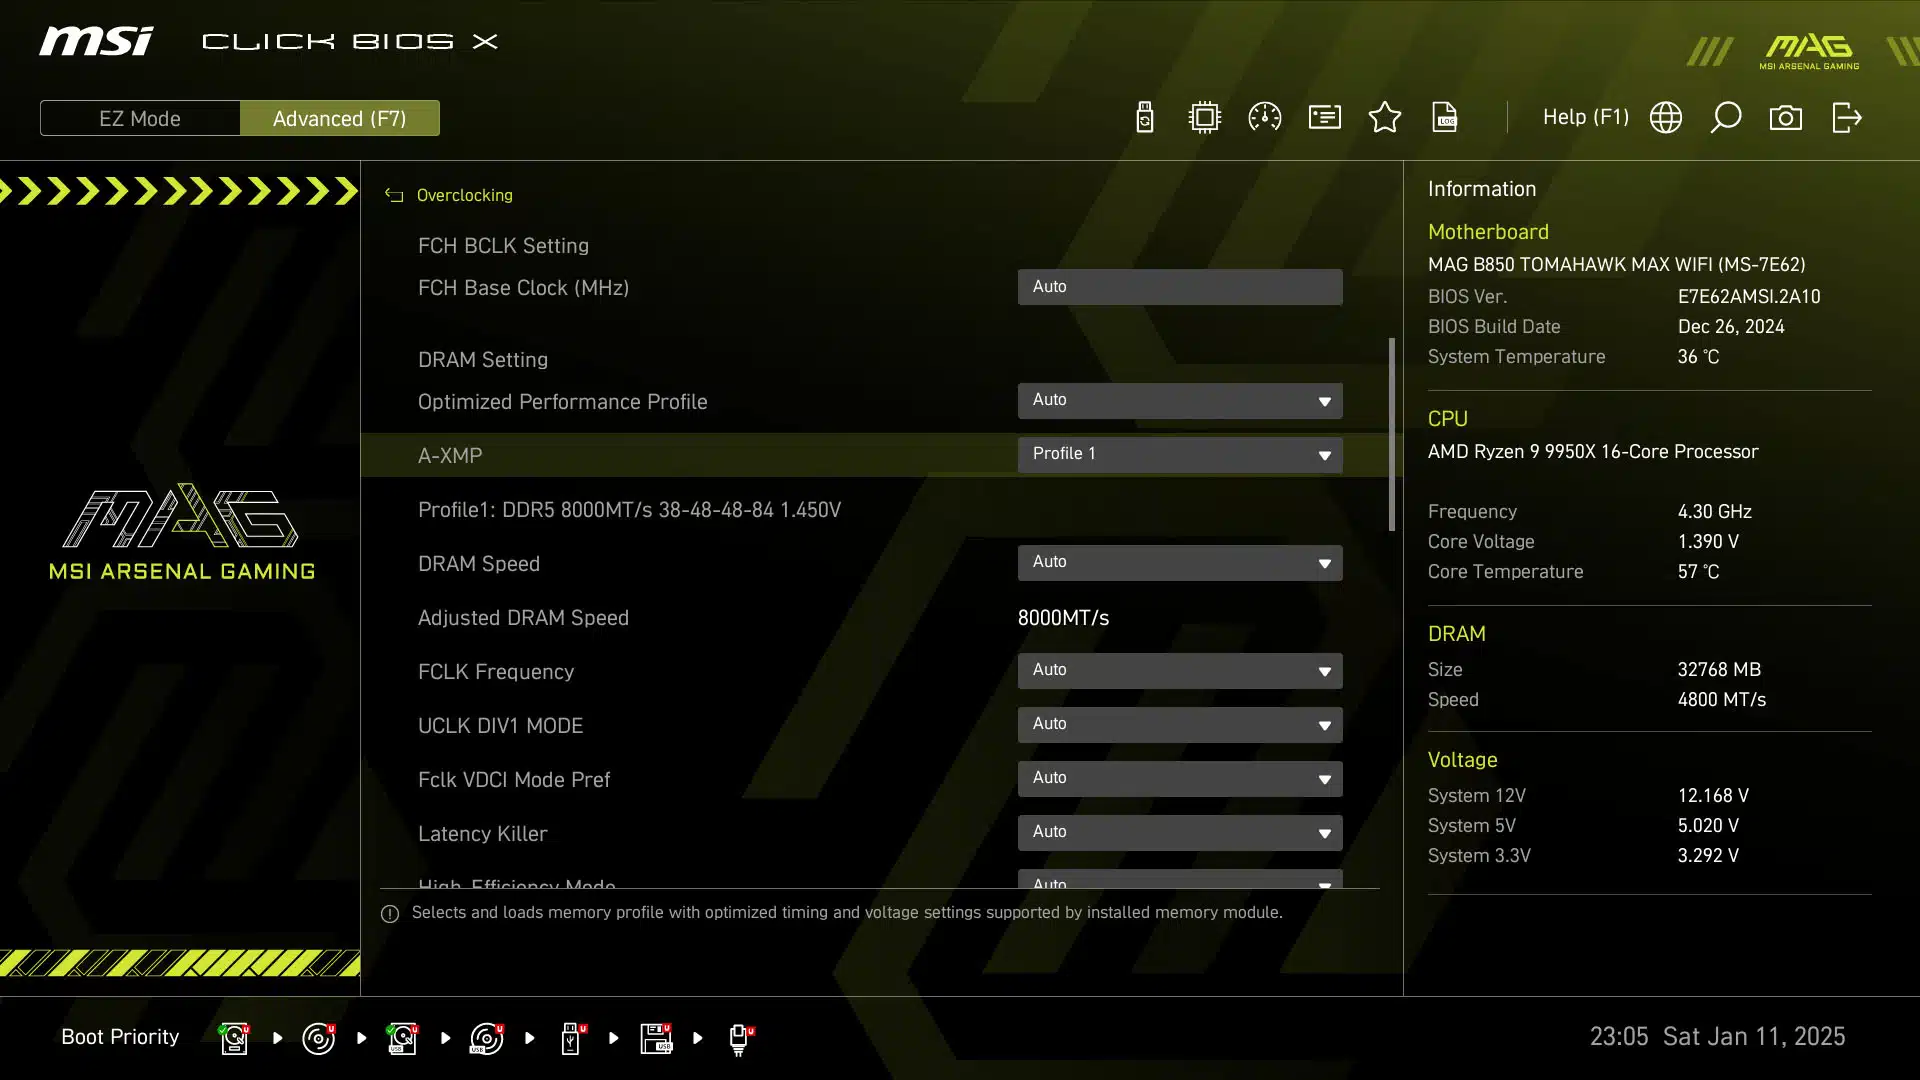Screen dimensions: 1920x1080
Task: Open the A-XMP Profile 1 dropdown
Action: pyautogui.click(x=1180, y=454)
